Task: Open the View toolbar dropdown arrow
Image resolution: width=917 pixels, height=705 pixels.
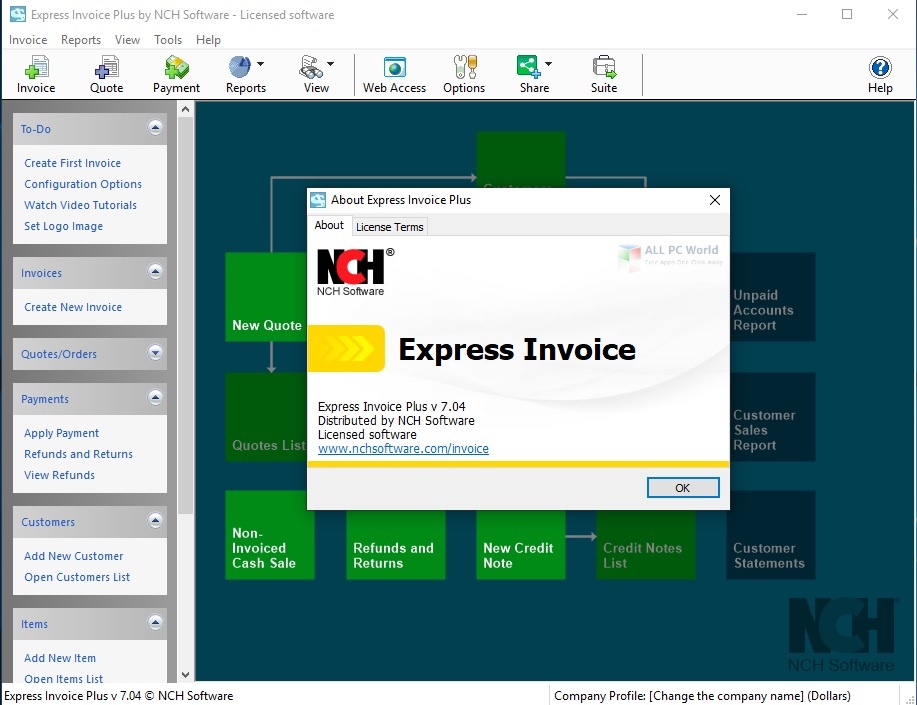Action: 330,65
